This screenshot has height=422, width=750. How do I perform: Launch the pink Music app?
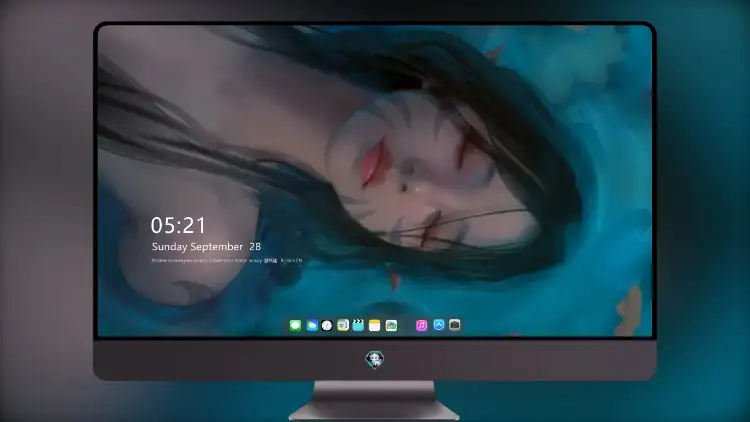click(421, 325)
